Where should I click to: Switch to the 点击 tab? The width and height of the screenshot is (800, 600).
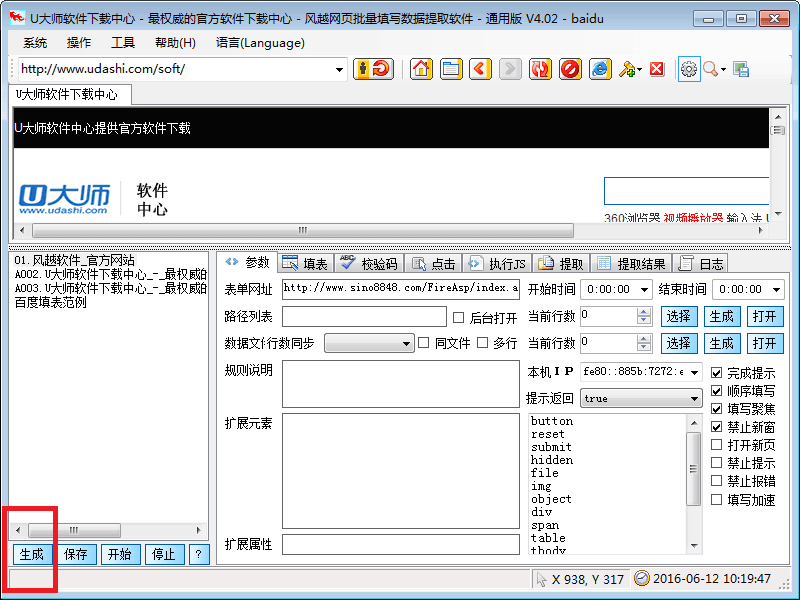[433, 264]
